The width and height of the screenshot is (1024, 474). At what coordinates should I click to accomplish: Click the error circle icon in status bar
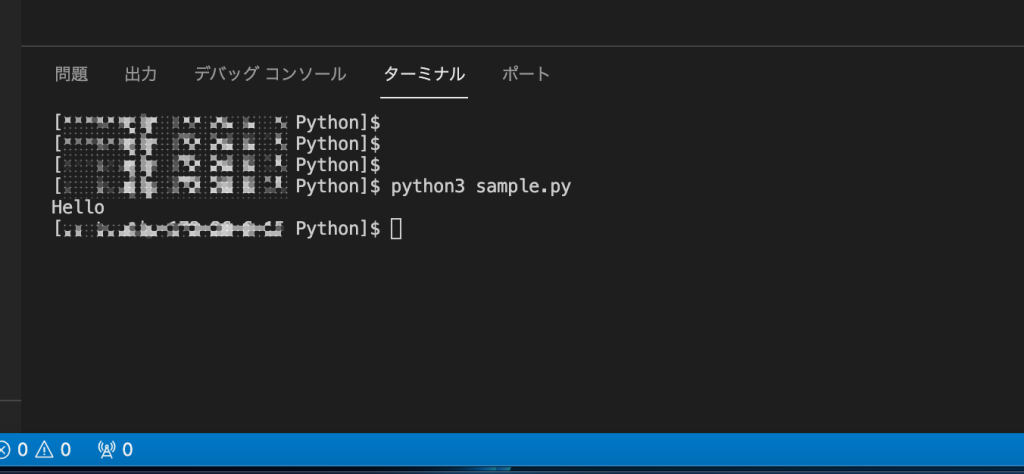[4, 450]
